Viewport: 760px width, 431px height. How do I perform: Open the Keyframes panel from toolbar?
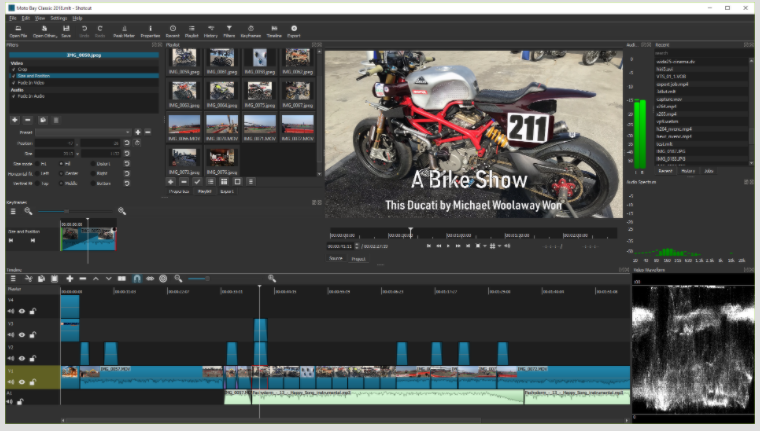[251, 32]
